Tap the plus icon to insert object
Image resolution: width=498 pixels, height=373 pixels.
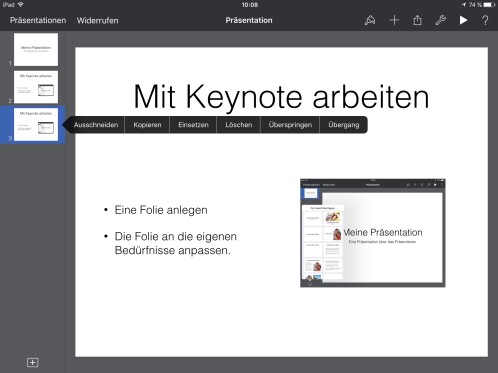(x=394, y=20)
